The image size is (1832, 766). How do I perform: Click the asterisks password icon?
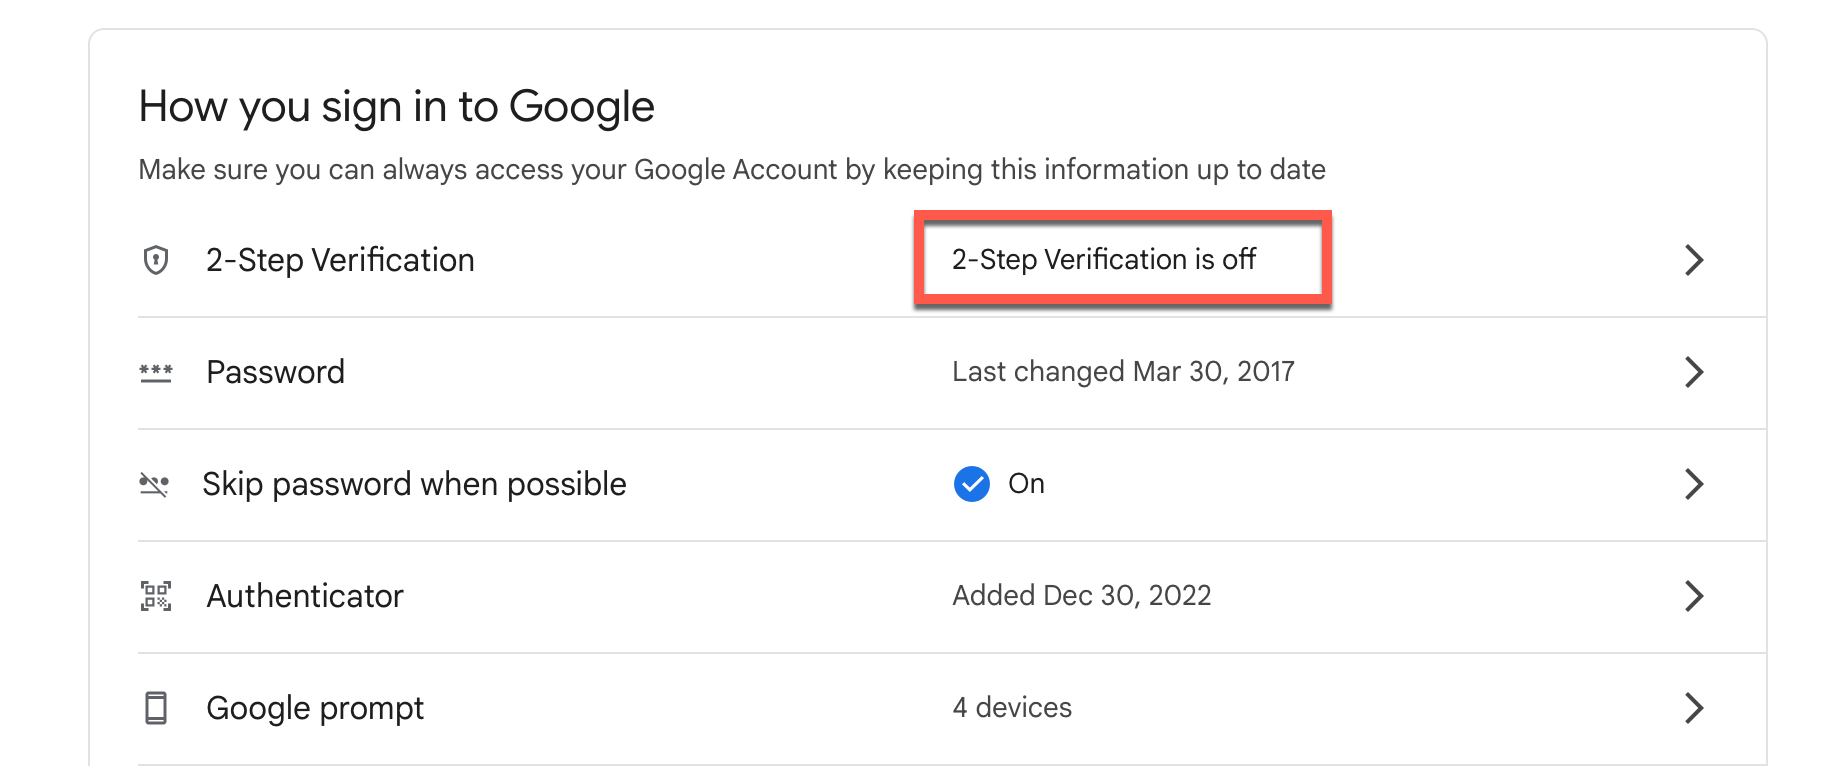click(x=156, y=373)
